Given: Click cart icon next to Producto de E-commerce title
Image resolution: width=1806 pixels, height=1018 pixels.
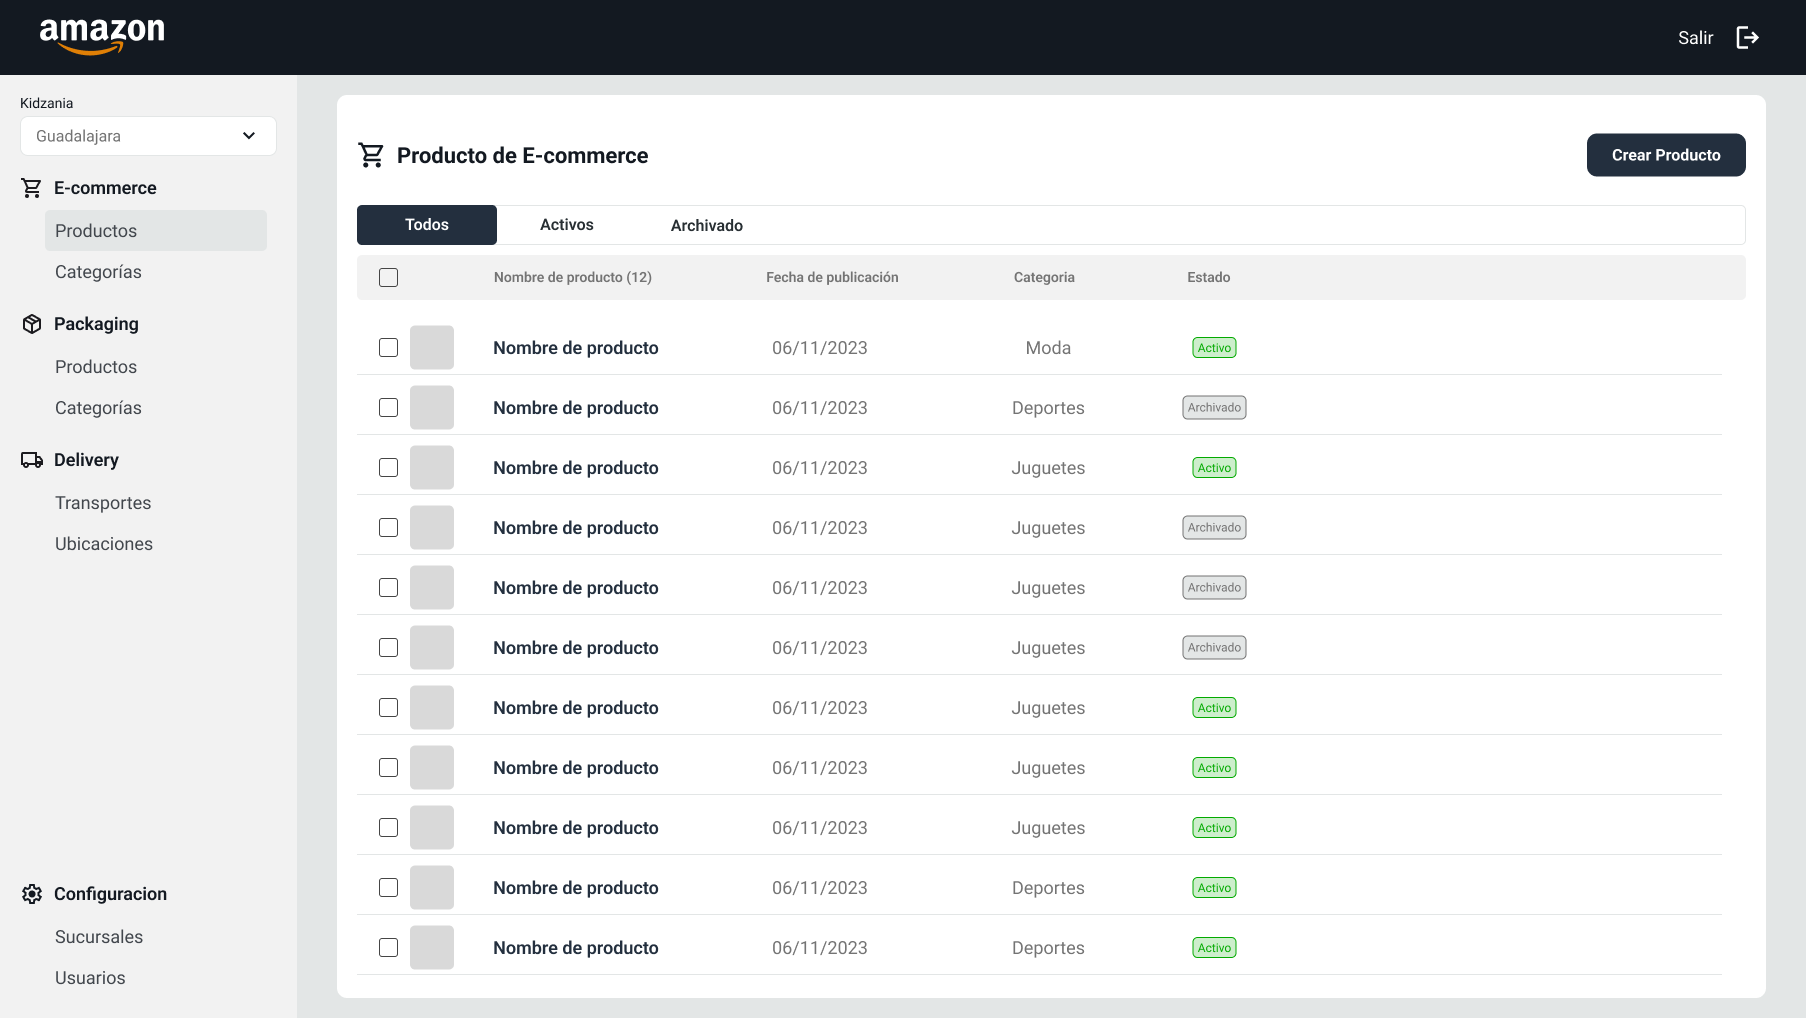Looking at the screenshot, I should 371,155.
